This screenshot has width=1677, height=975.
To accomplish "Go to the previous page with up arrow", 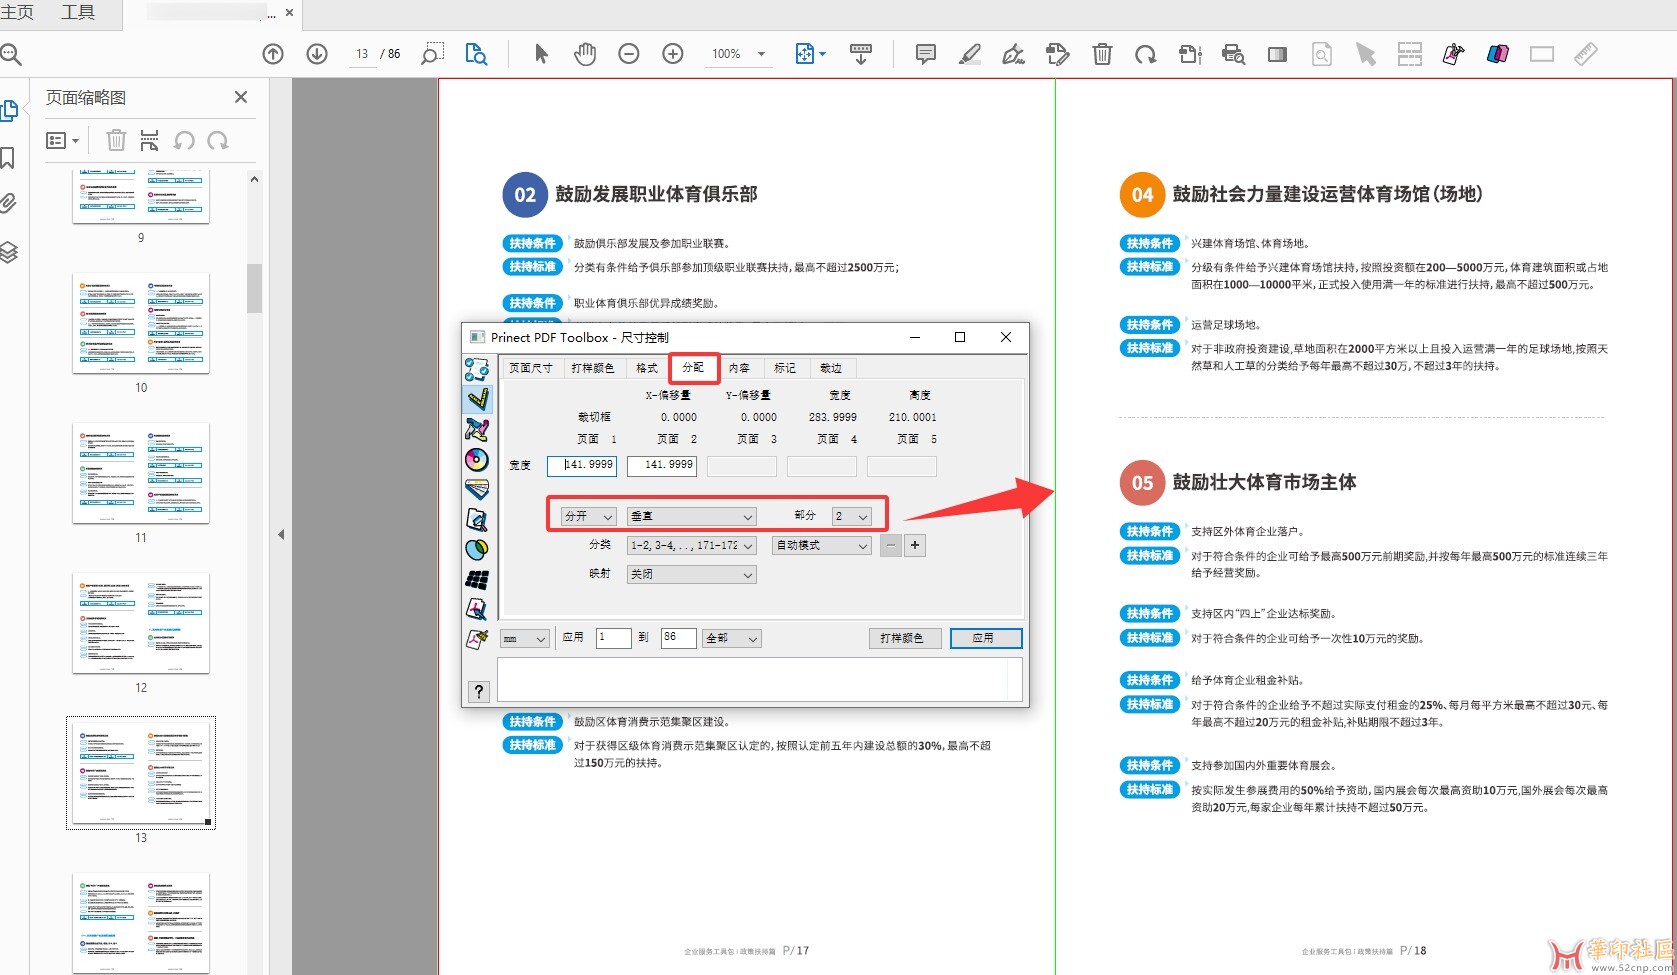I will pos(273,54).
